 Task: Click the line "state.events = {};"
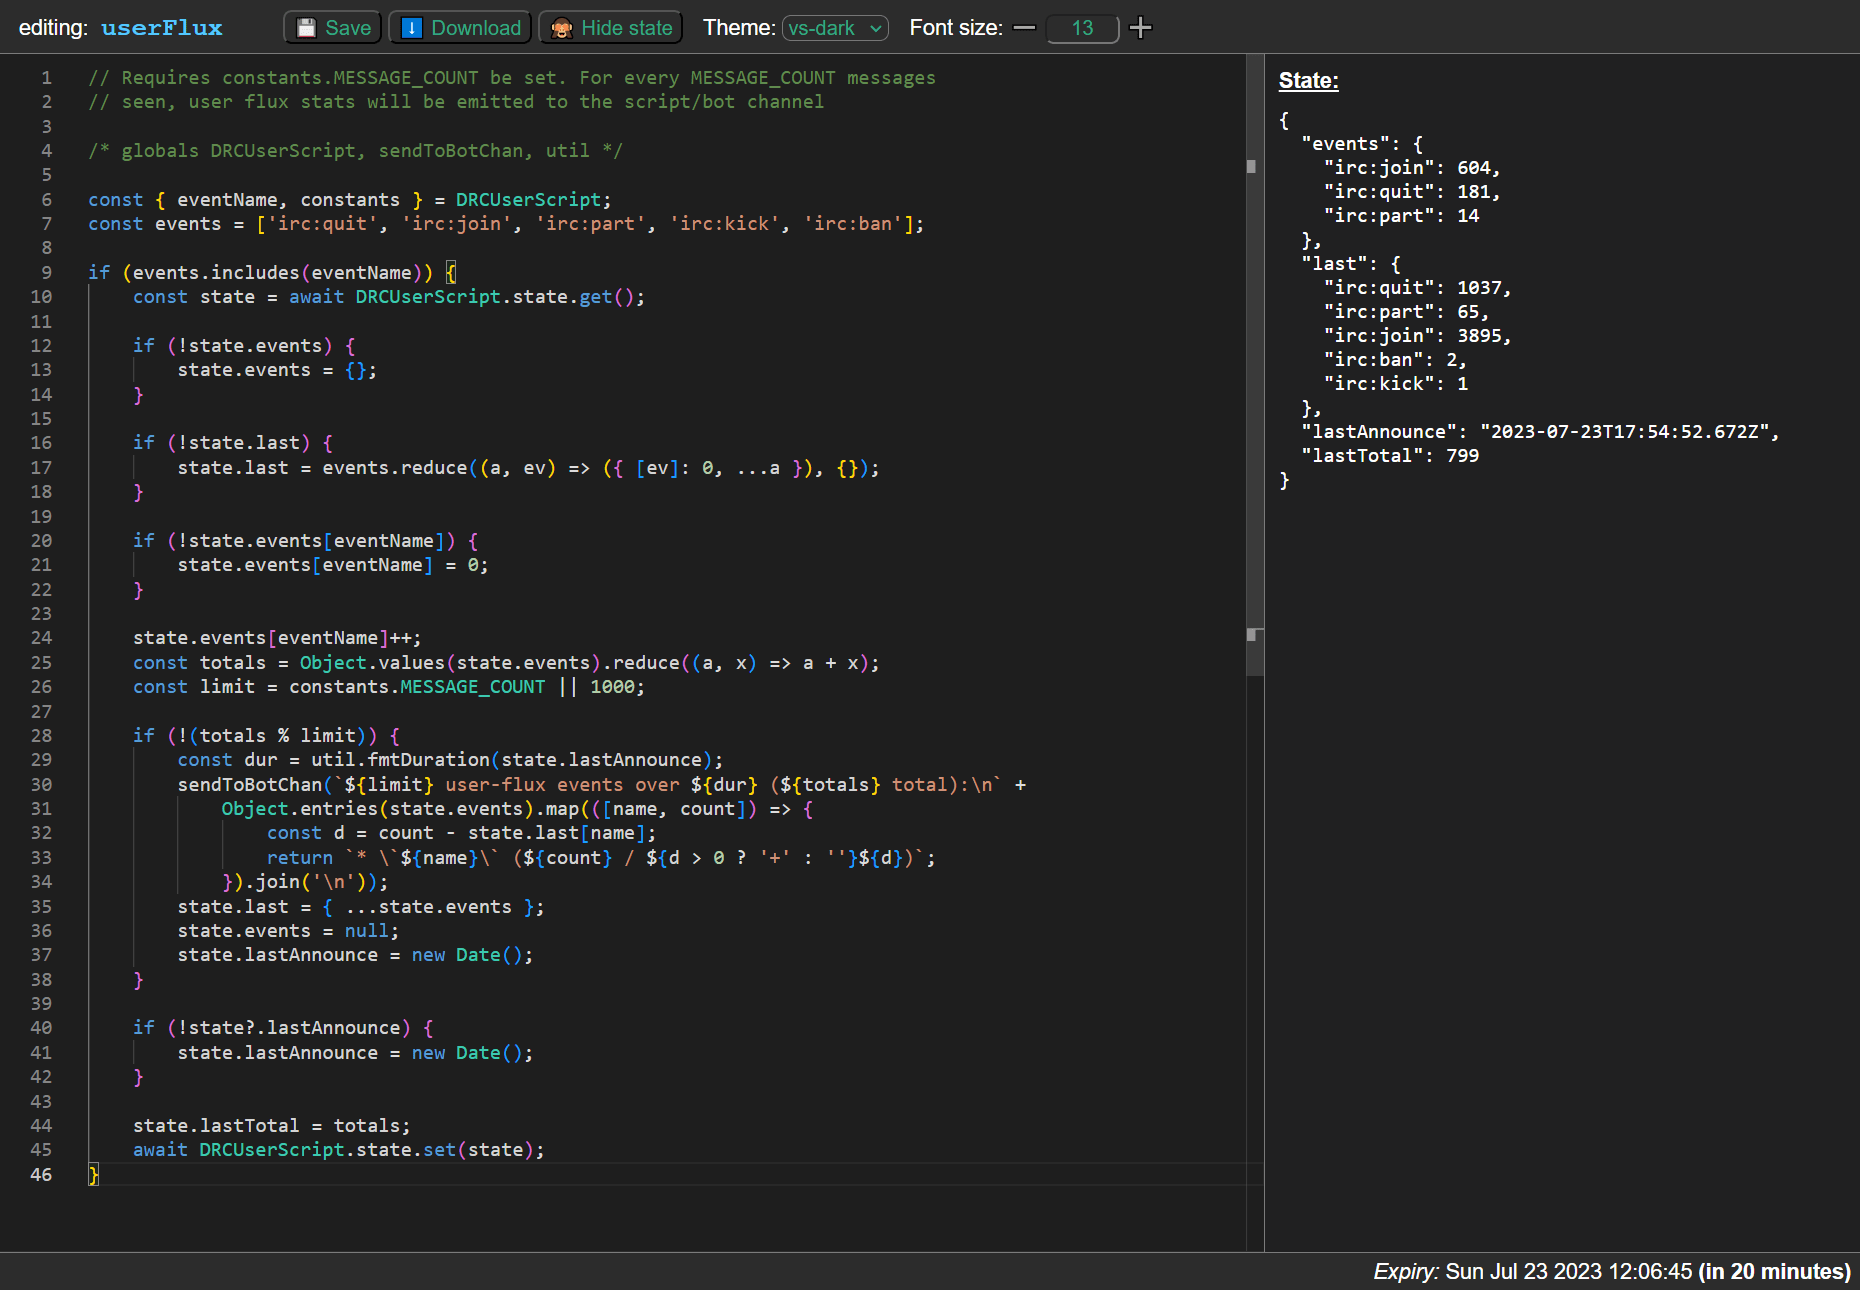point(277,370)
